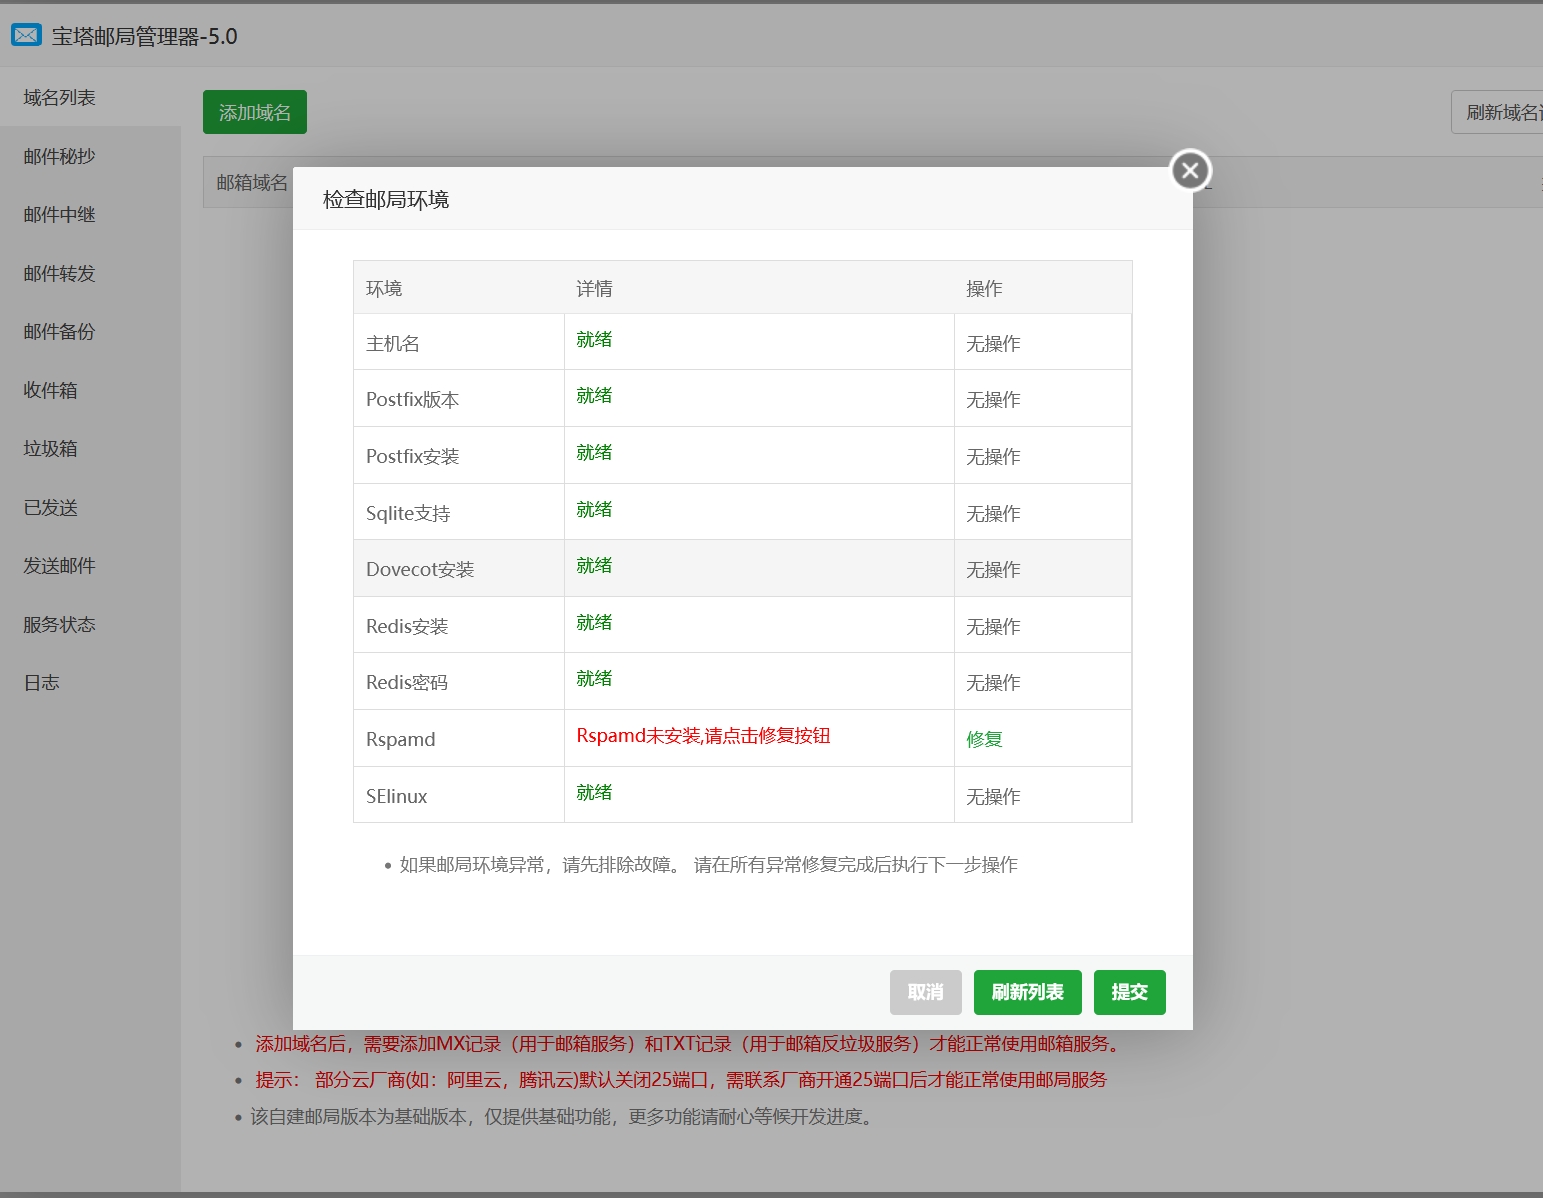
Task: Click the 就绪 status in 主机名 row
Action: click(x=594, y=339)
